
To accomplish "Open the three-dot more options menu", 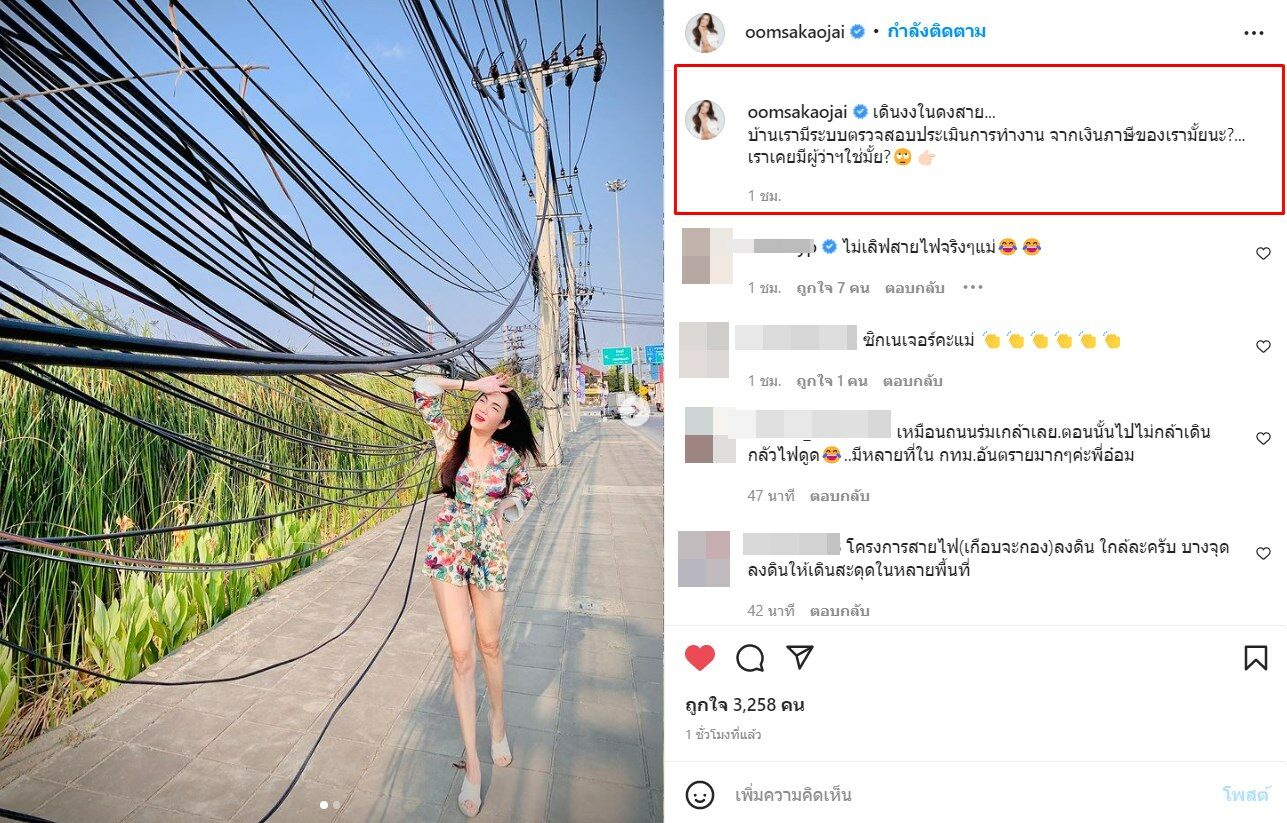I will (1254, 33).
